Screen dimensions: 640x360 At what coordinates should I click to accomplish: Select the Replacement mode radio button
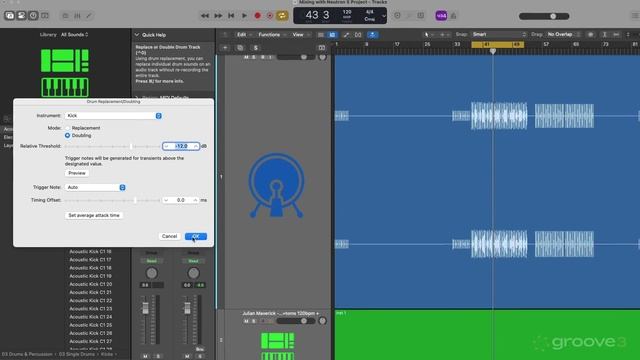click(x=68, y=128)
